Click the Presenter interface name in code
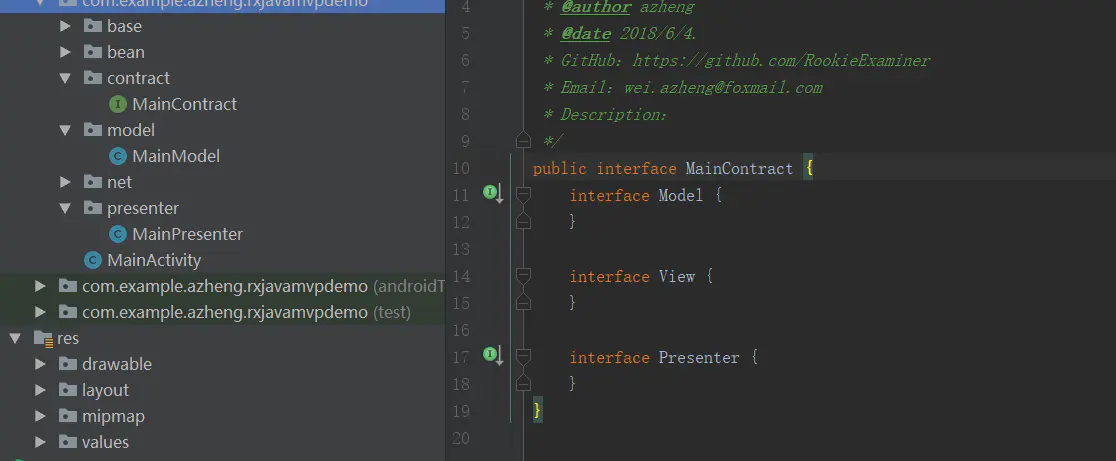Screen dimensions: 1116x461 (x=698, y=357)
